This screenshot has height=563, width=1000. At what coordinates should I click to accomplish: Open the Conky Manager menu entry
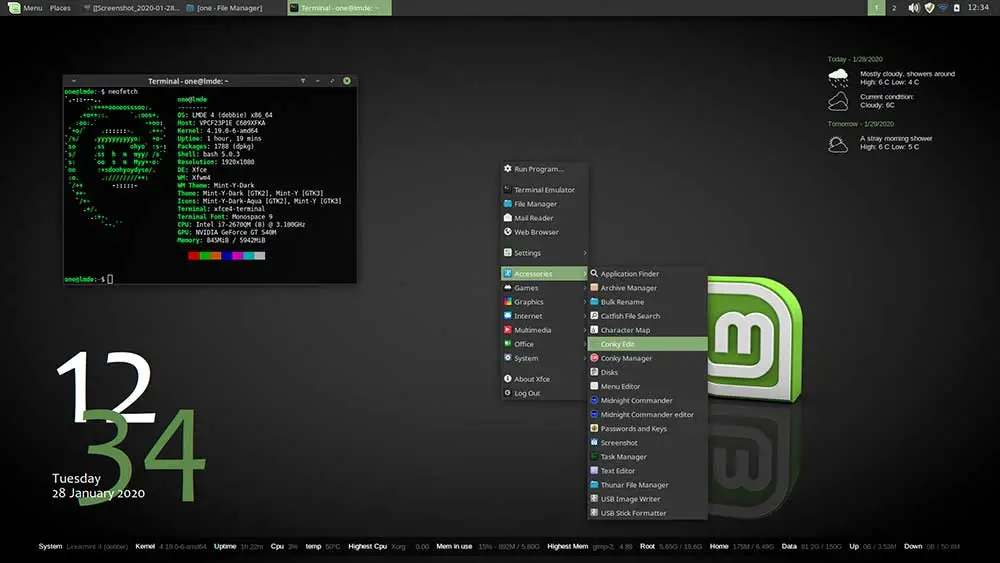pyautogui.click(x=647, y=358)
